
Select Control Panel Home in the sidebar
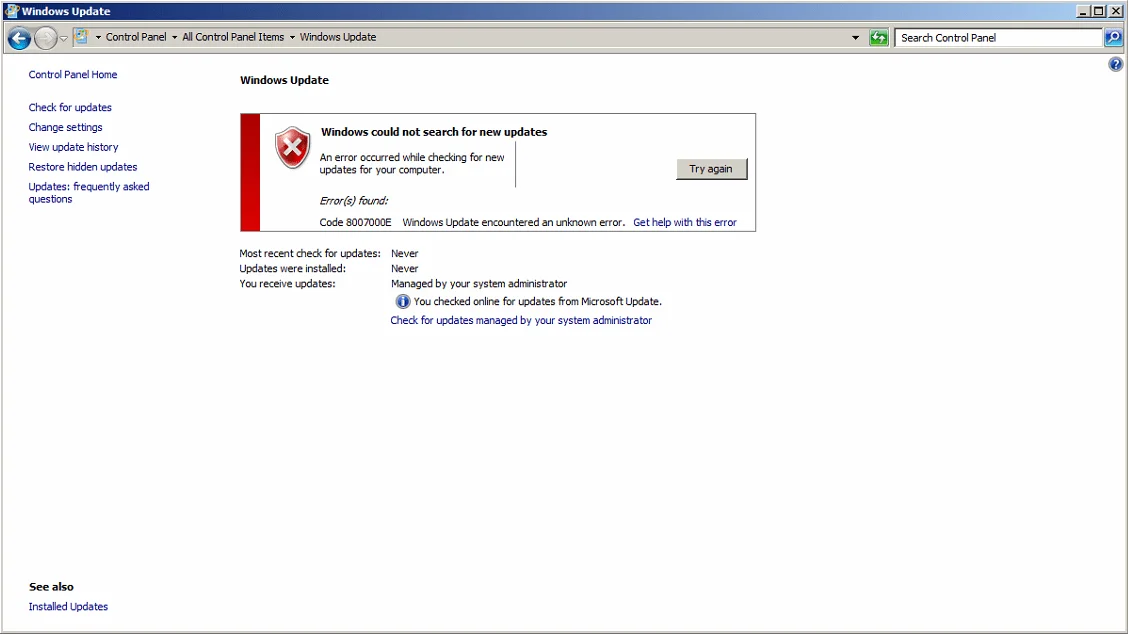pos(72,74)
